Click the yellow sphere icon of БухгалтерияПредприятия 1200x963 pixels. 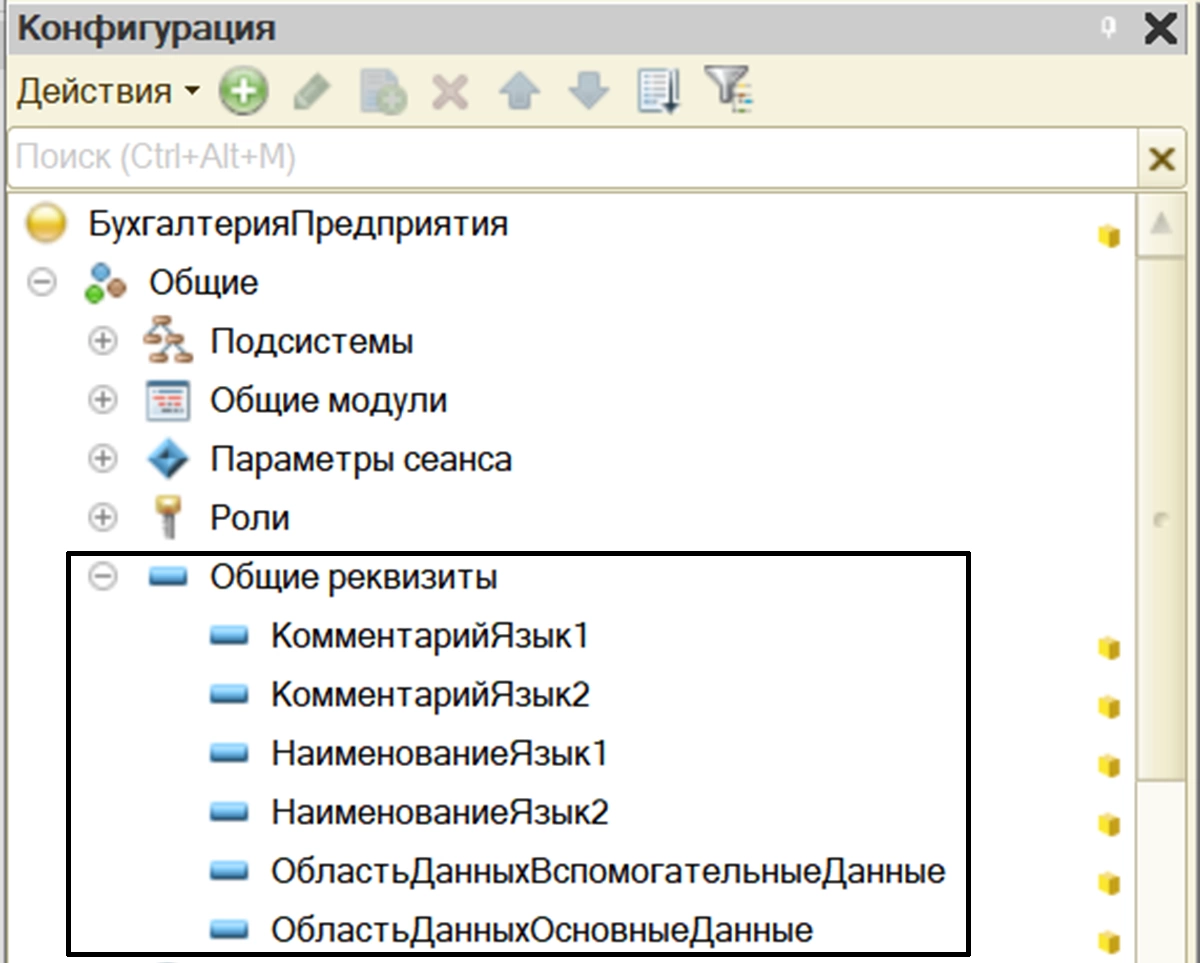point(47,224)
